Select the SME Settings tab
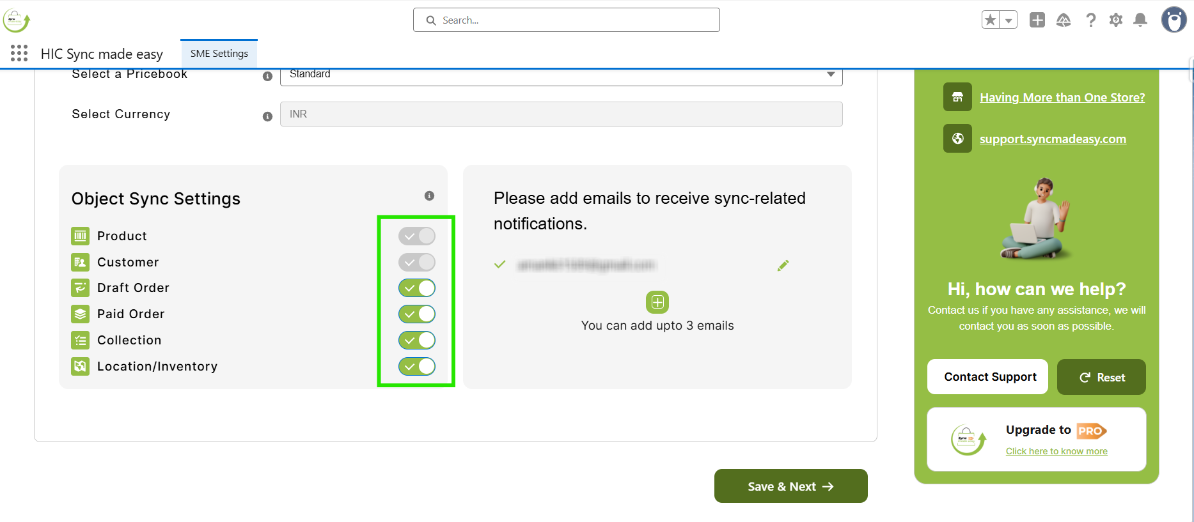Viewport: 1194px width, 522px height. coord(219,54)
